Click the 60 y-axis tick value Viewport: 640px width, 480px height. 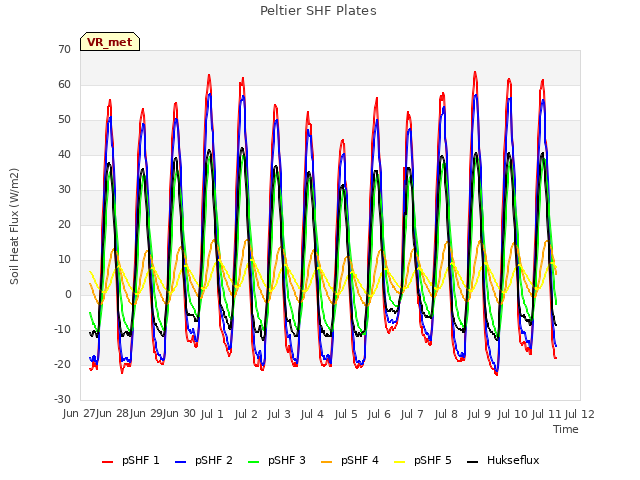(64, 85)
